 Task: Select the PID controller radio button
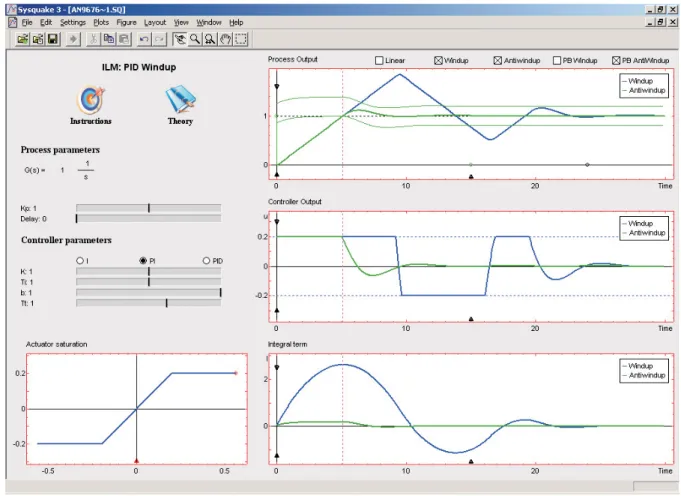[x=206, y=261]
